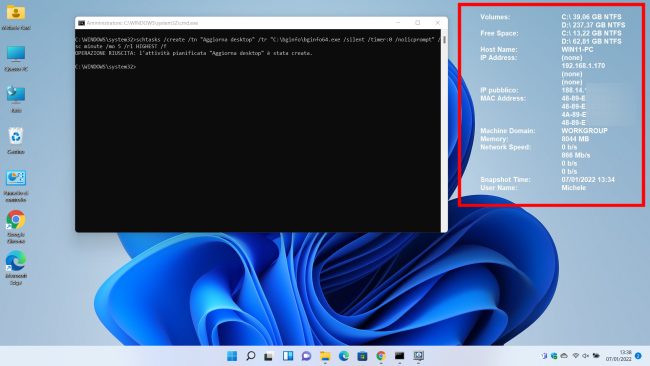Viewport: 650px width, 366px height.
Task: Open the notification count badge
Action: click(638, 356)
